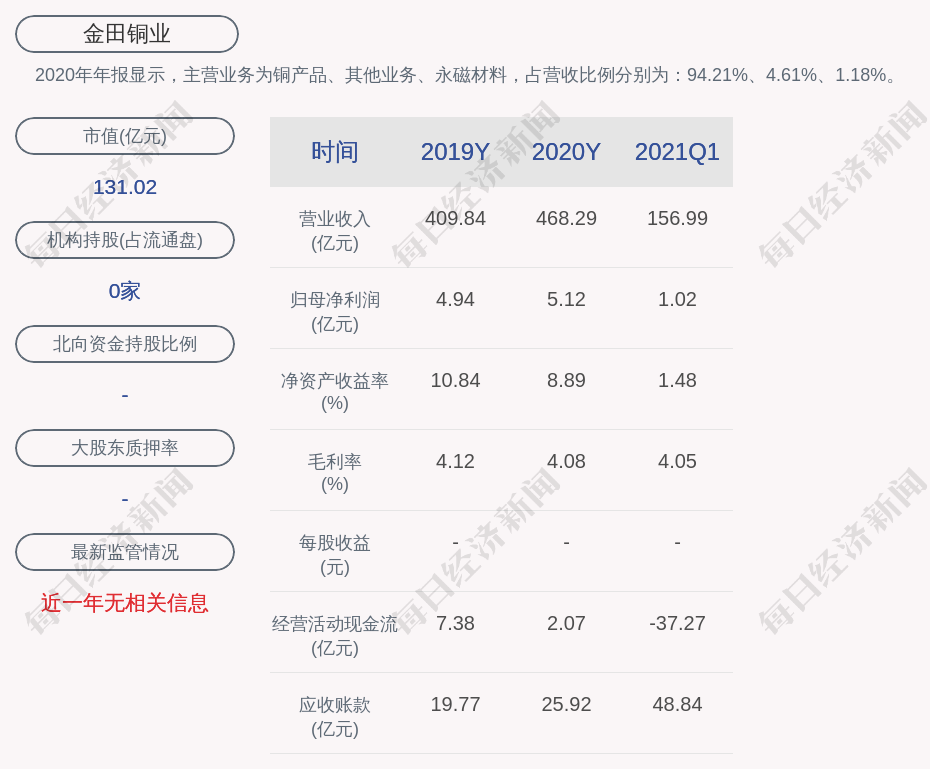930x769 pixels.
Task: Select the net profit value 1.02
Action: click(x=677, y=299)
